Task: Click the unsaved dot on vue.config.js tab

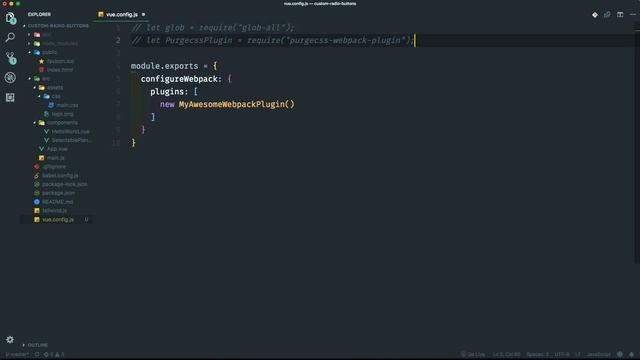Action: coord(143,15)
